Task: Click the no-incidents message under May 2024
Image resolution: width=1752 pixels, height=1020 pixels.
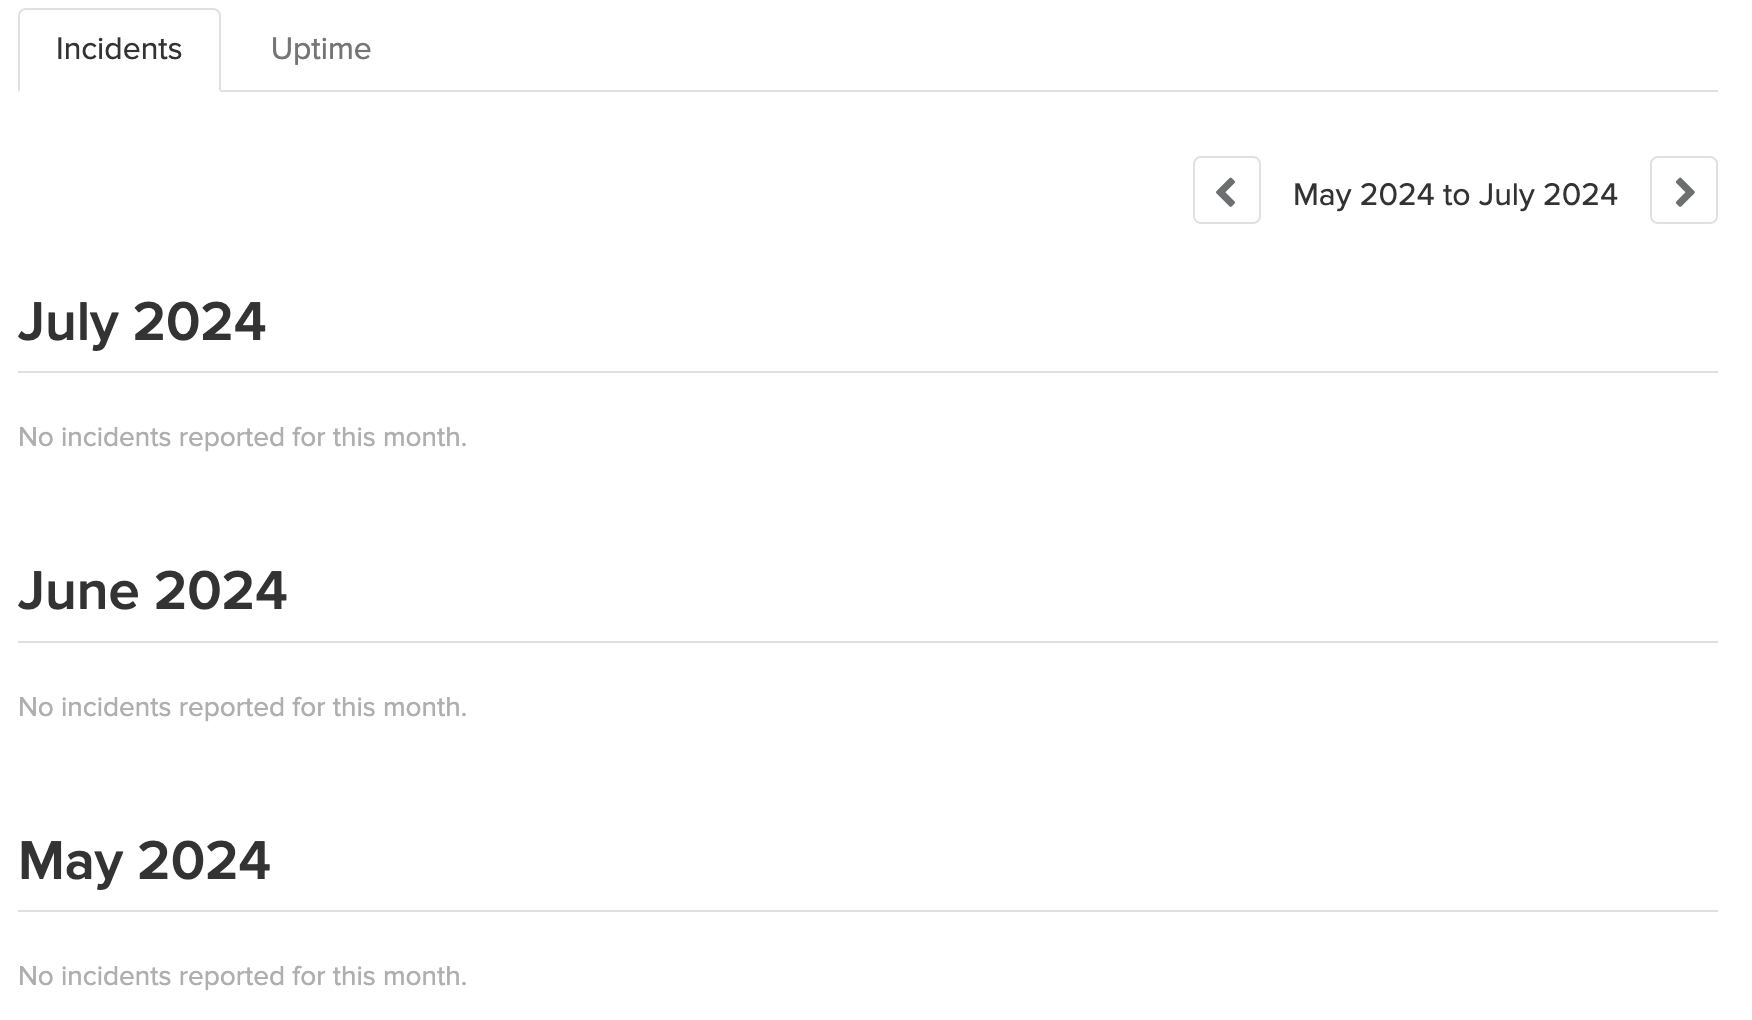Action: point(243,976)
